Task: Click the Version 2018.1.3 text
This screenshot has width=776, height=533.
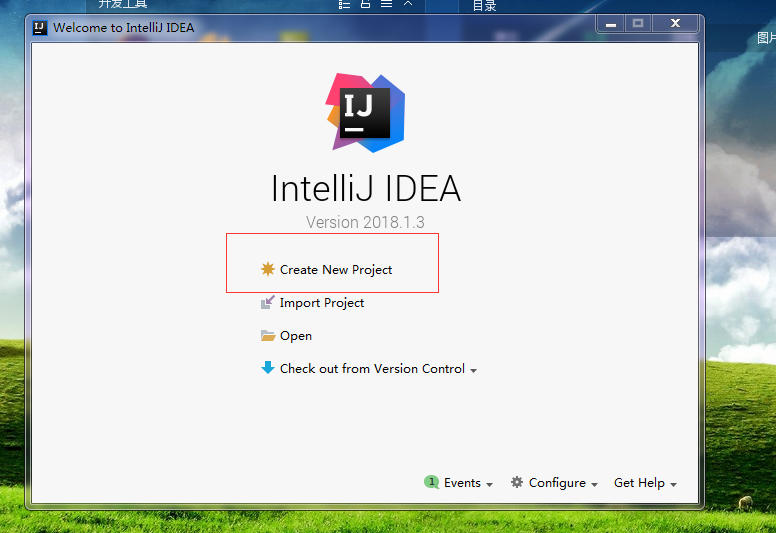Action: [365, 222]
